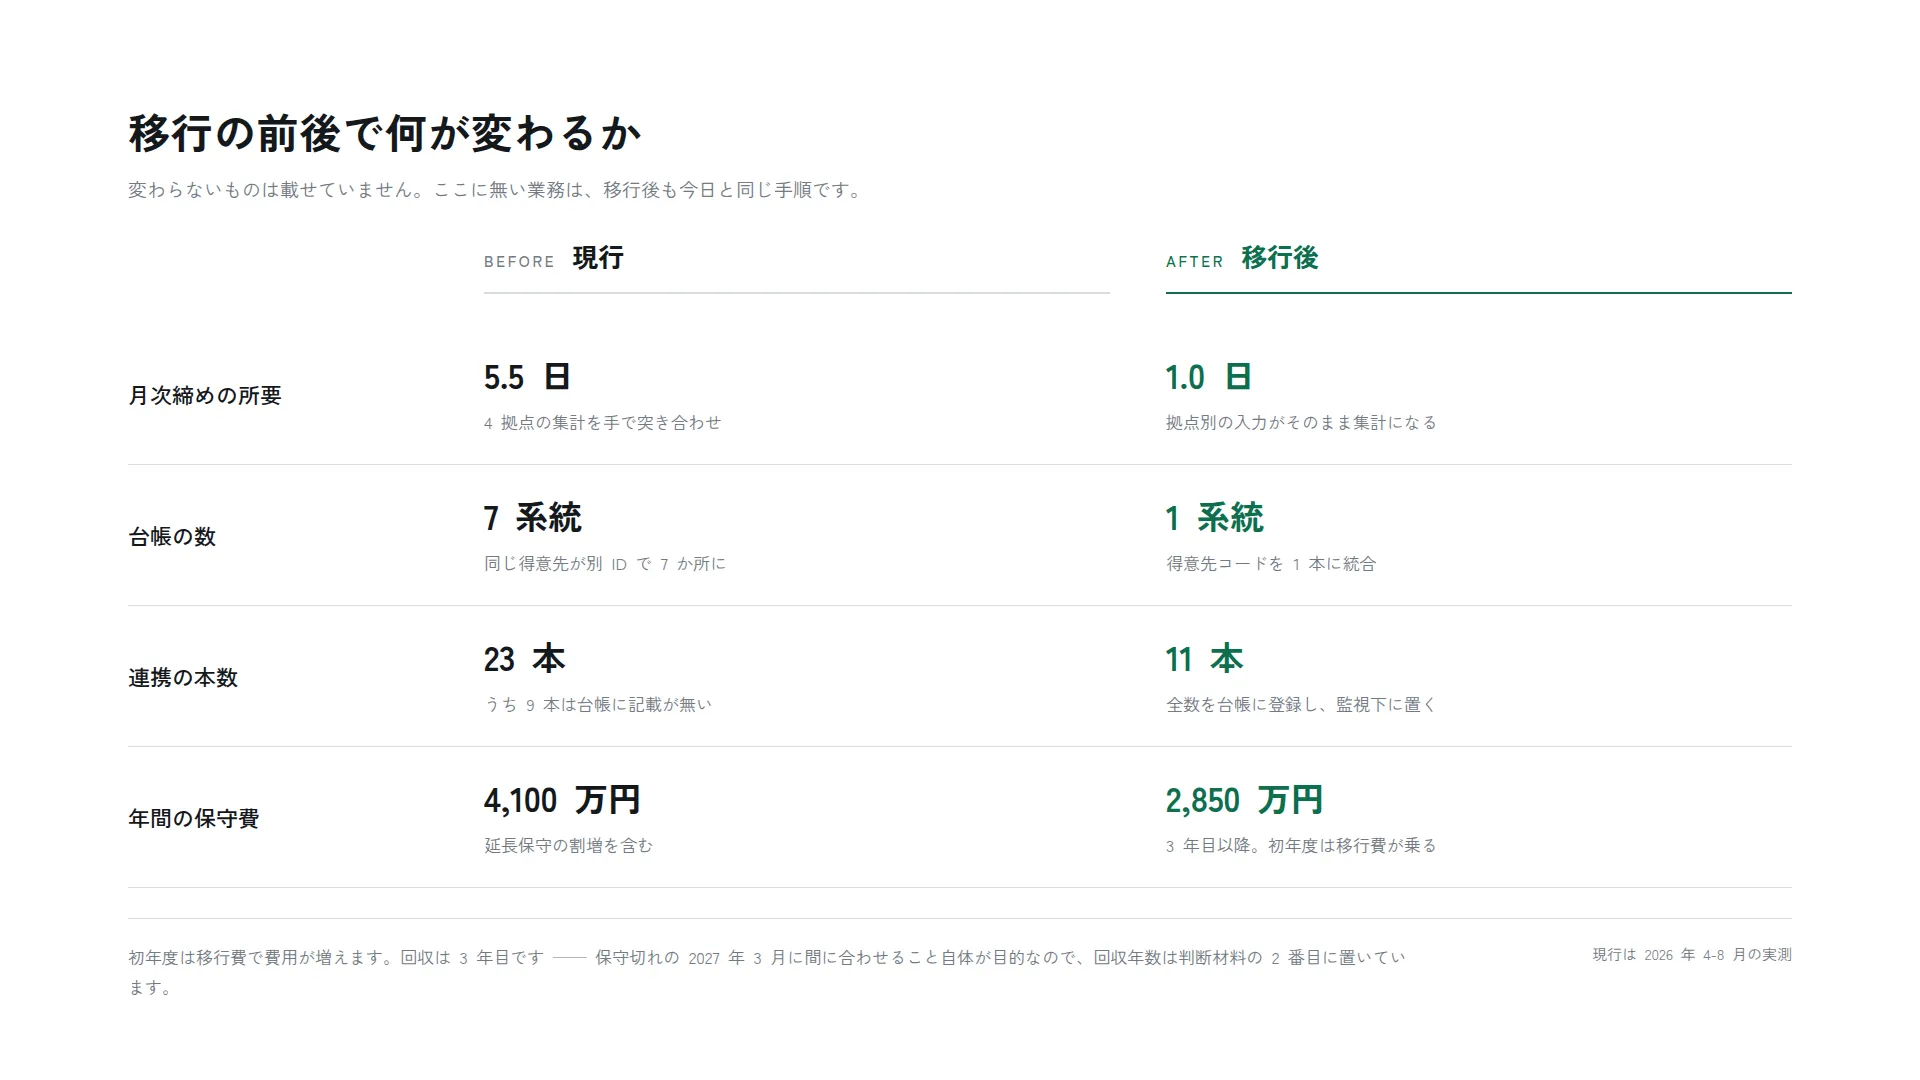Click the note 4 拠点の集計を手で突き合わせ
The image size is (1920, 1080).
[x=603, y=423]
